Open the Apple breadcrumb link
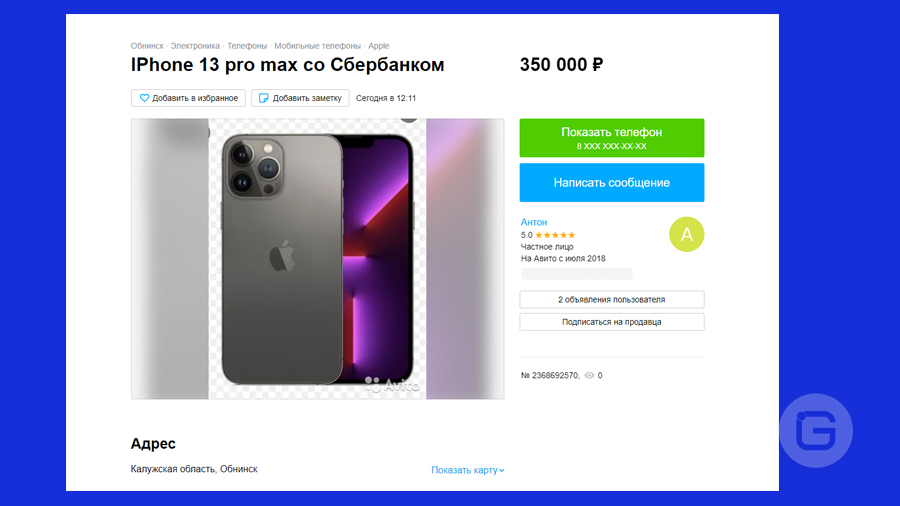 (x=378, y=46)
